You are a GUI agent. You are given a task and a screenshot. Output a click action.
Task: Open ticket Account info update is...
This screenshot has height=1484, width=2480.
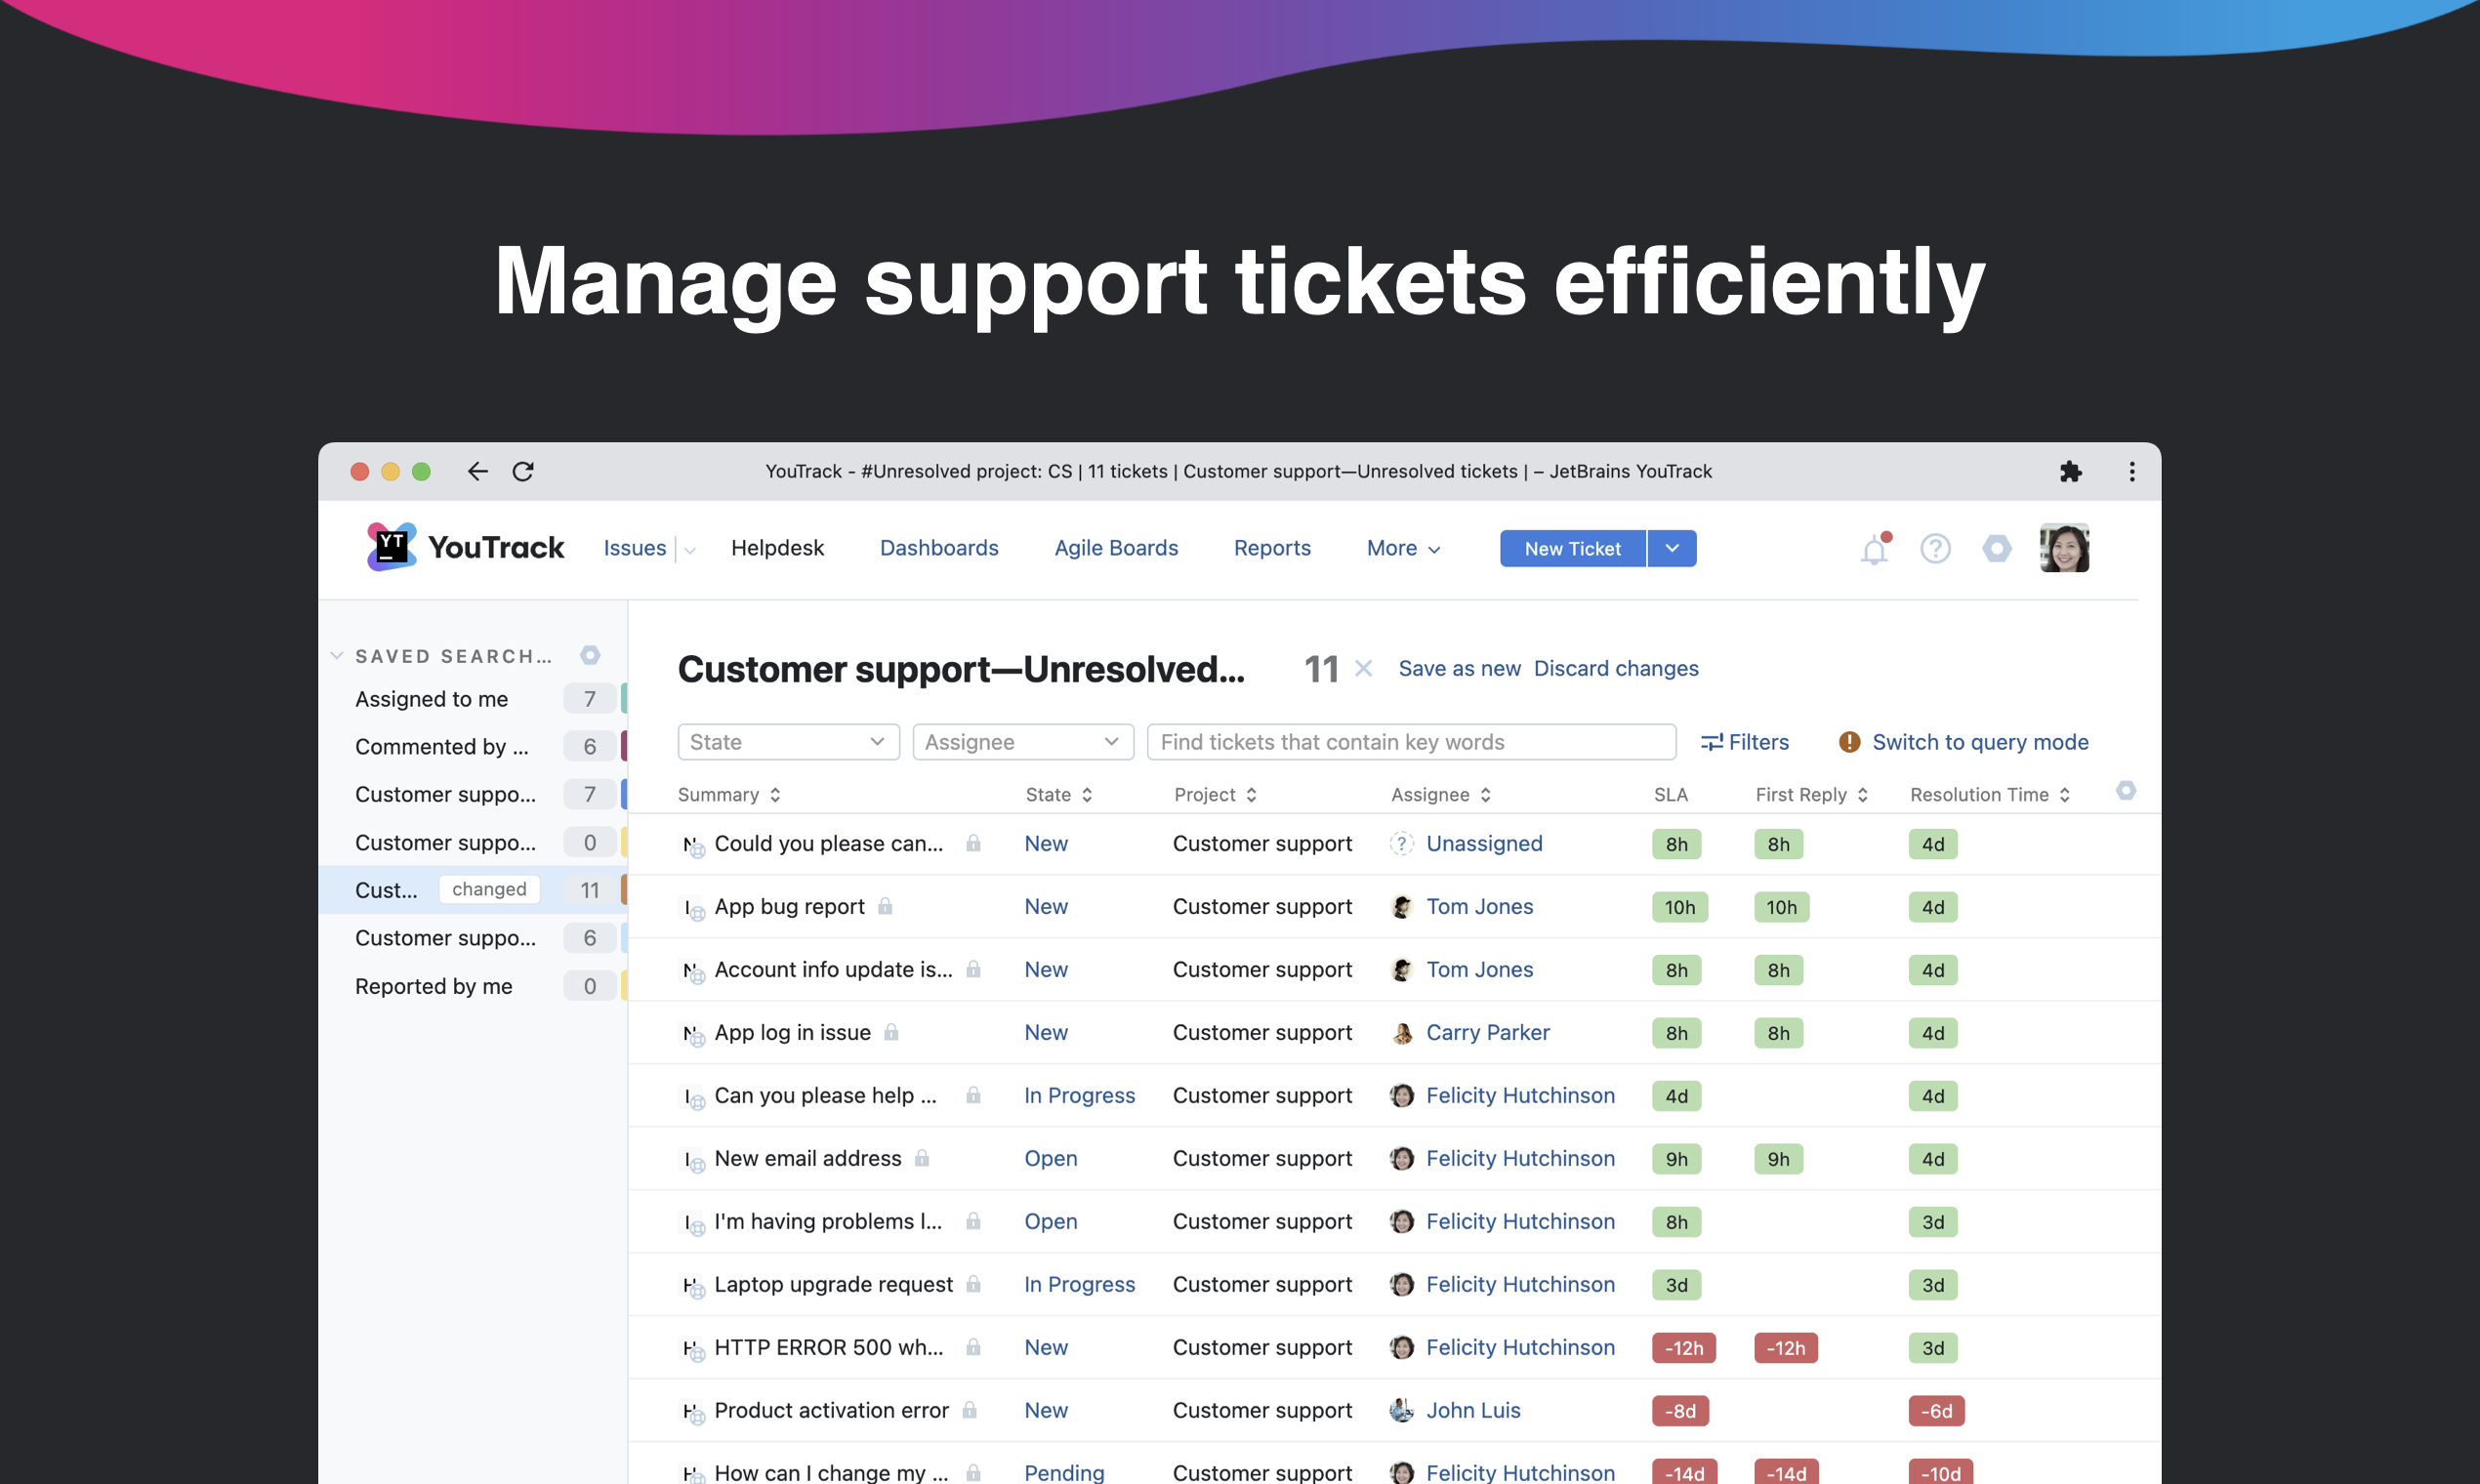point(833,969)
